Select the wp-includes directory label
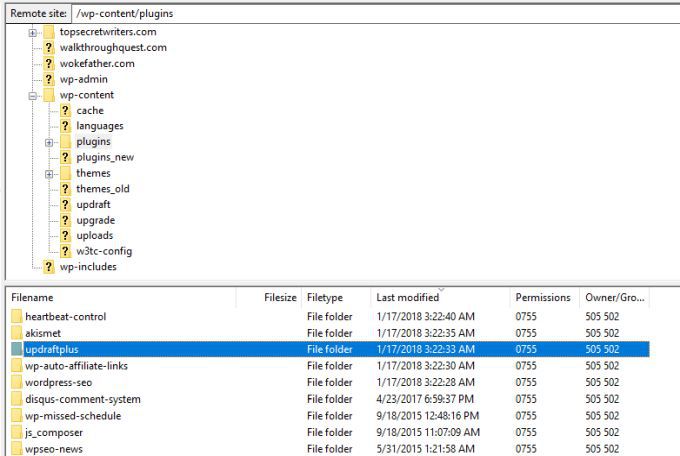Viewport: 680px width, 456px height. click(x=88, y=267)
